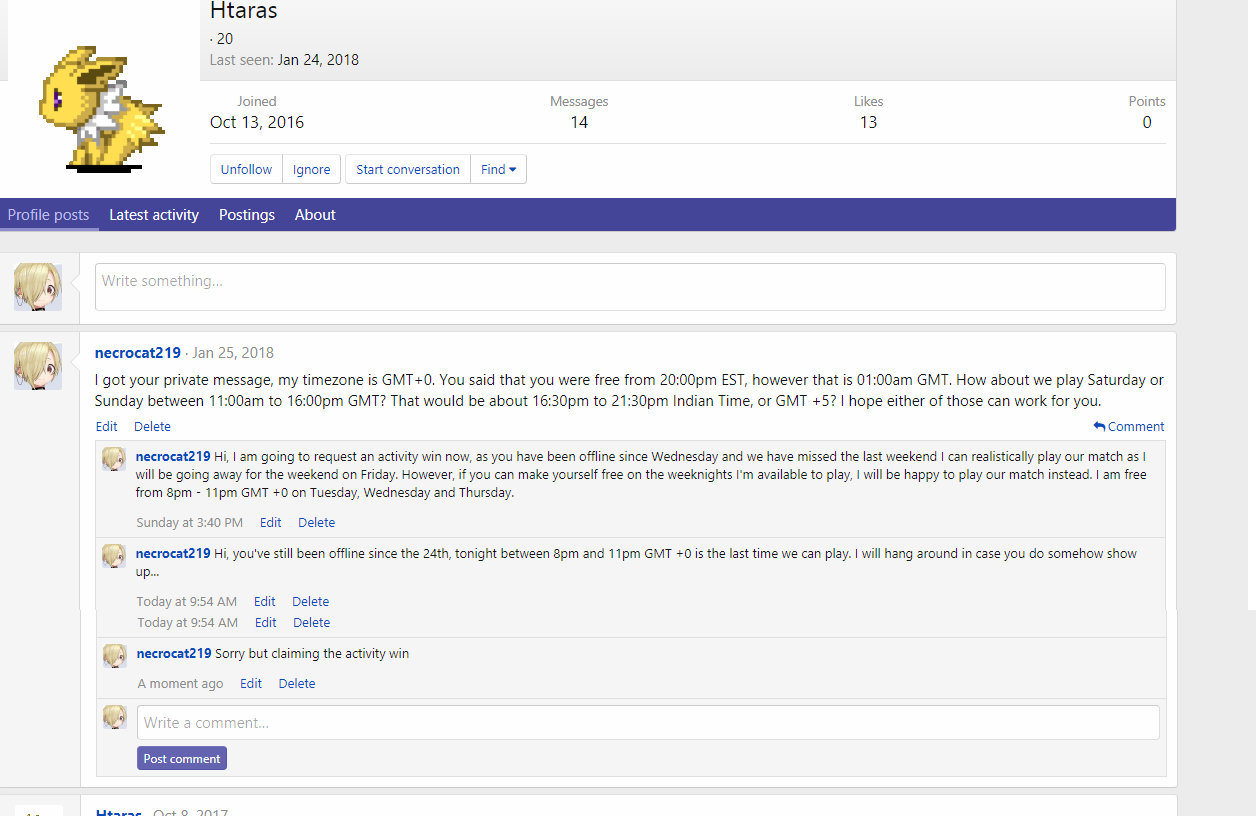Screen dimensions: 1256x816
Task: Focus the Write something text box
Action: pos(630,287)
